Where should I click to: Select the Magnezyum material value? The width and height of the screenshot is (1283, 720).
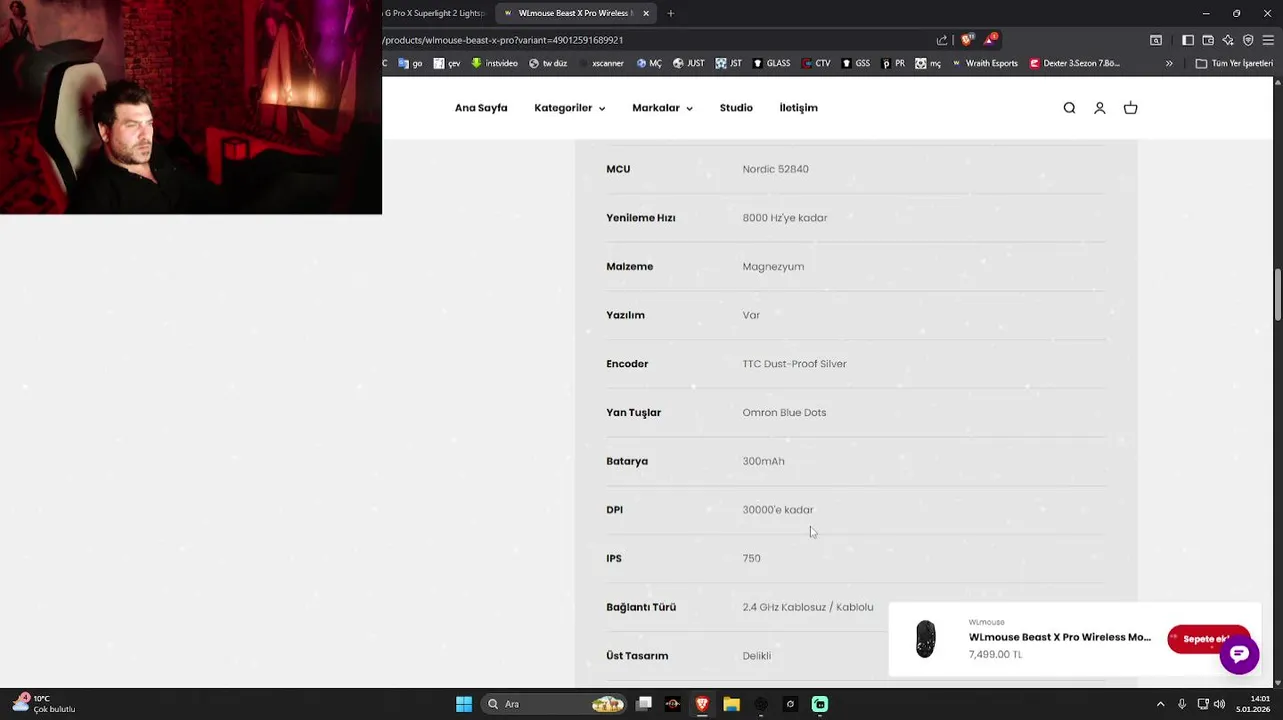tap(773, 267)
